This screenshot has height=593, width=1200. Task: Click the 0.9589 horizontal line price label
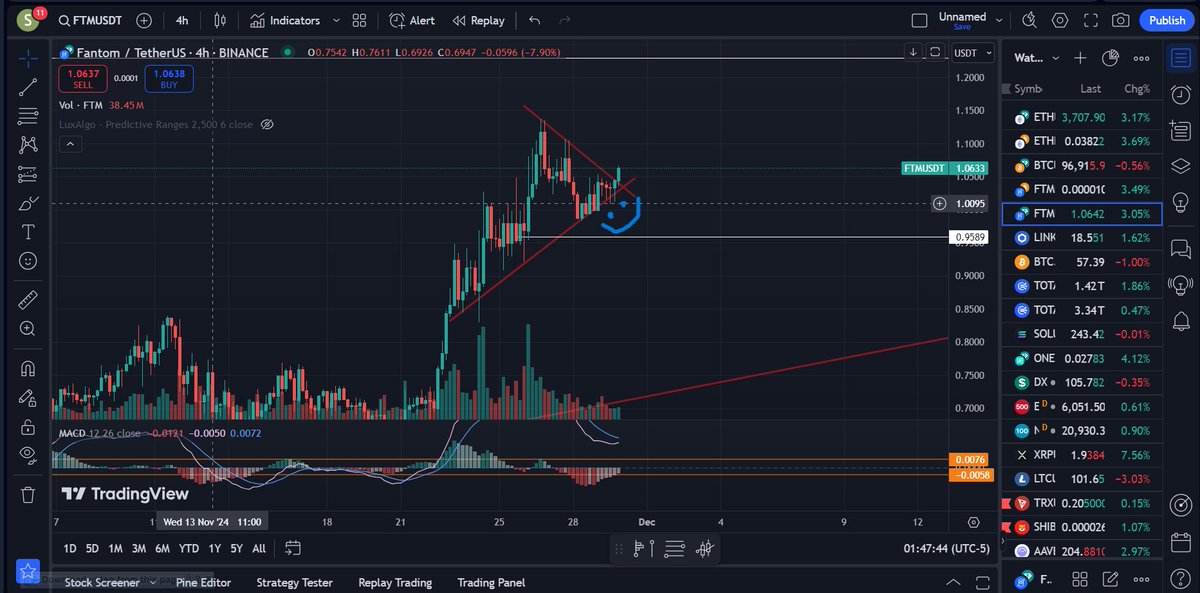[x=969, y=237]
